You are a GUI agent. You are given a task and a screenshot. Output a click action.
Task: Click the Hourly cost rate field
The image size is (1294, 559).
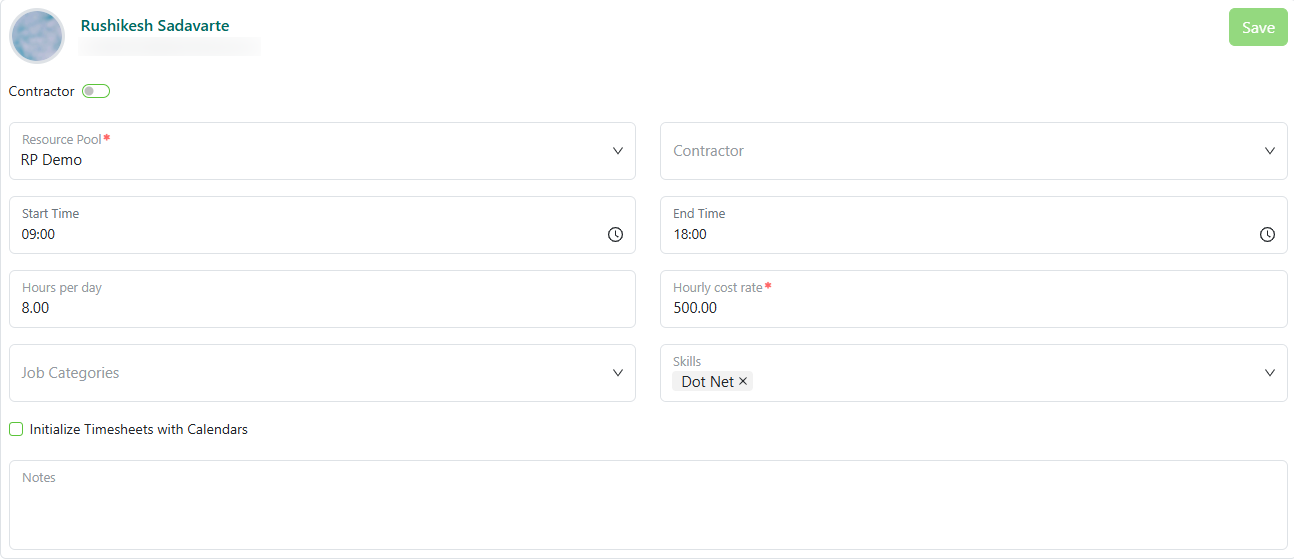tap(973, 299)
